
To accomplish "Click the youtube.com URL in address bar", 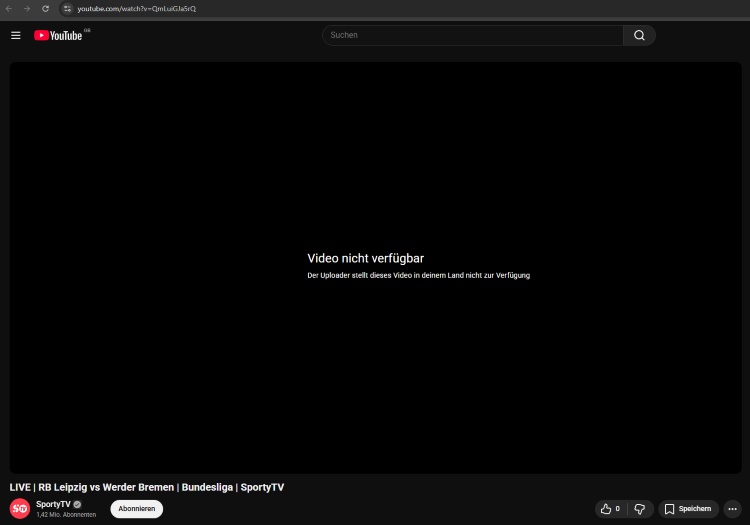I will click(x=136, y=9).
